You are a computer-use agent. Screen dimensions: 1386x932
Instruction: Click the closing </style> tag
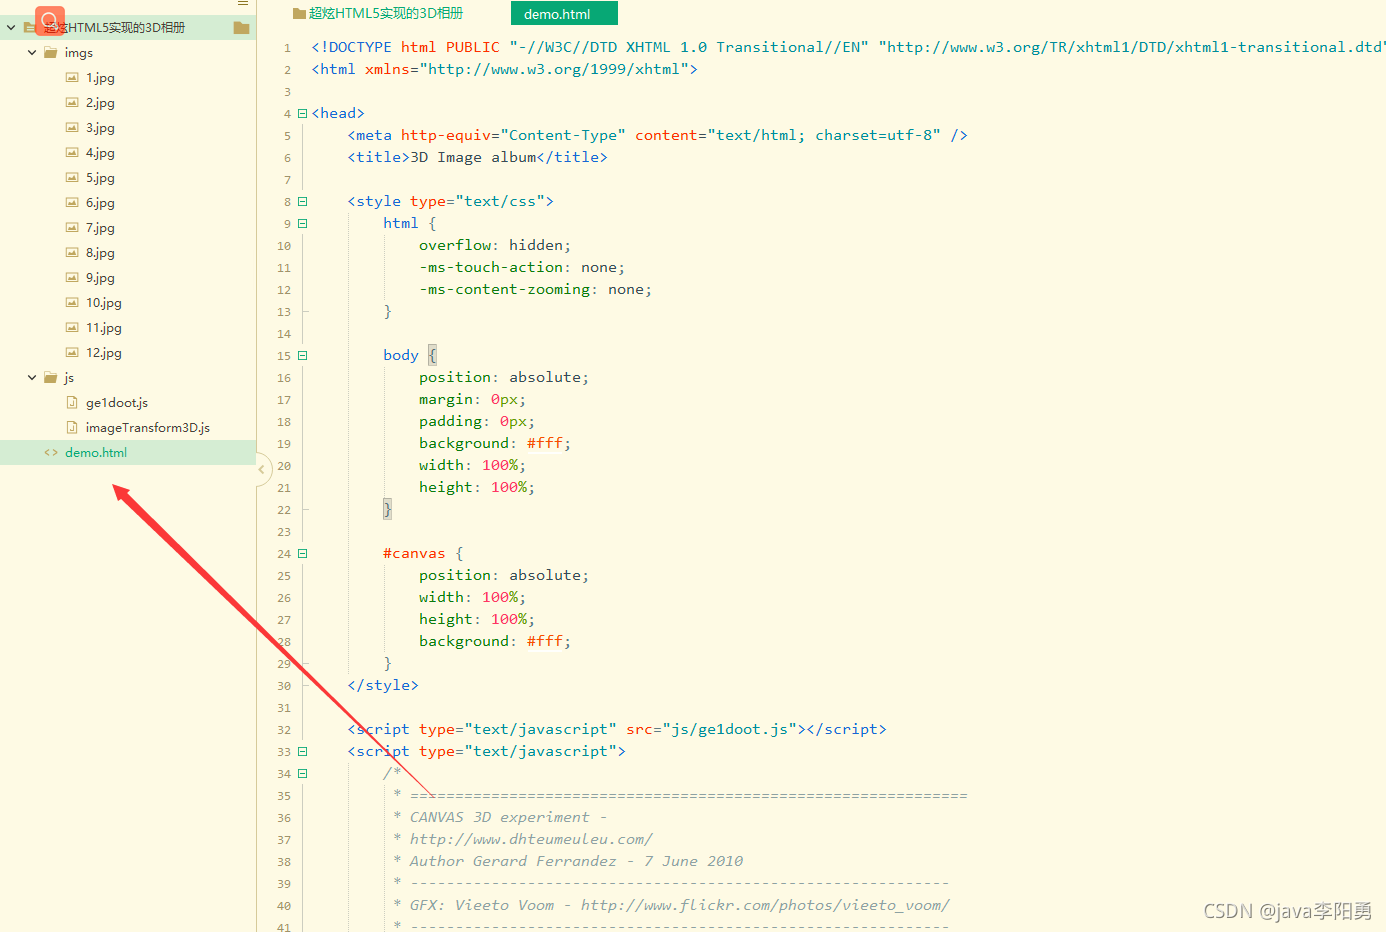coord(383,685)
